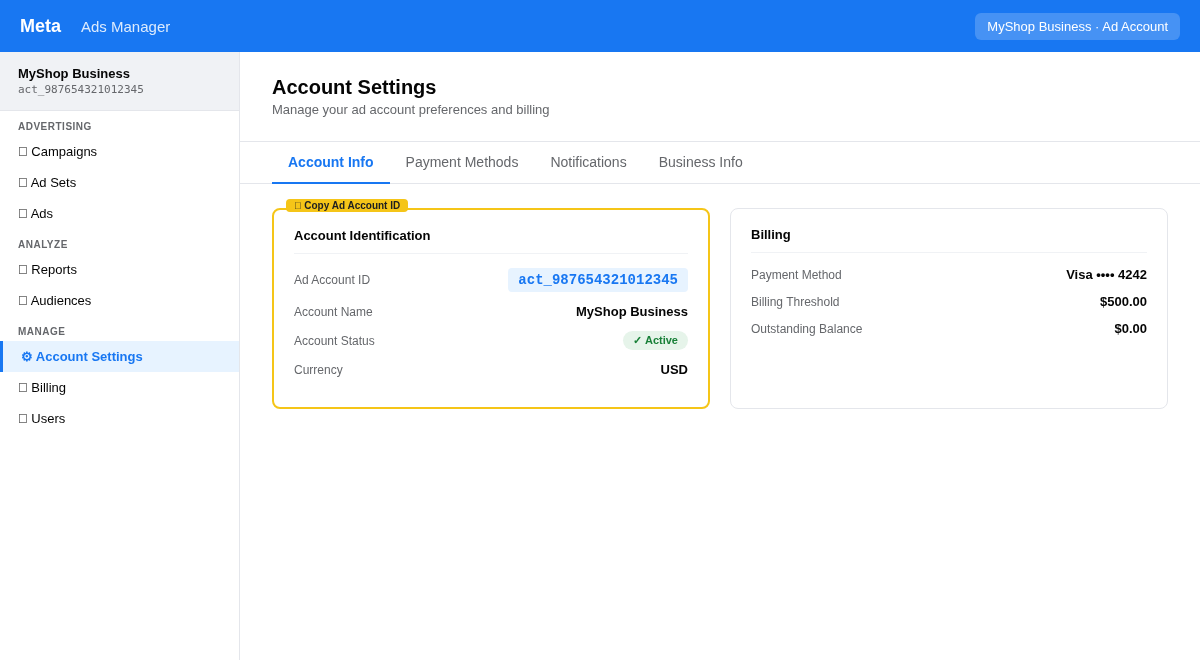Click the Currency label
The image size is (1200, 660).
[x=318, y=370]
